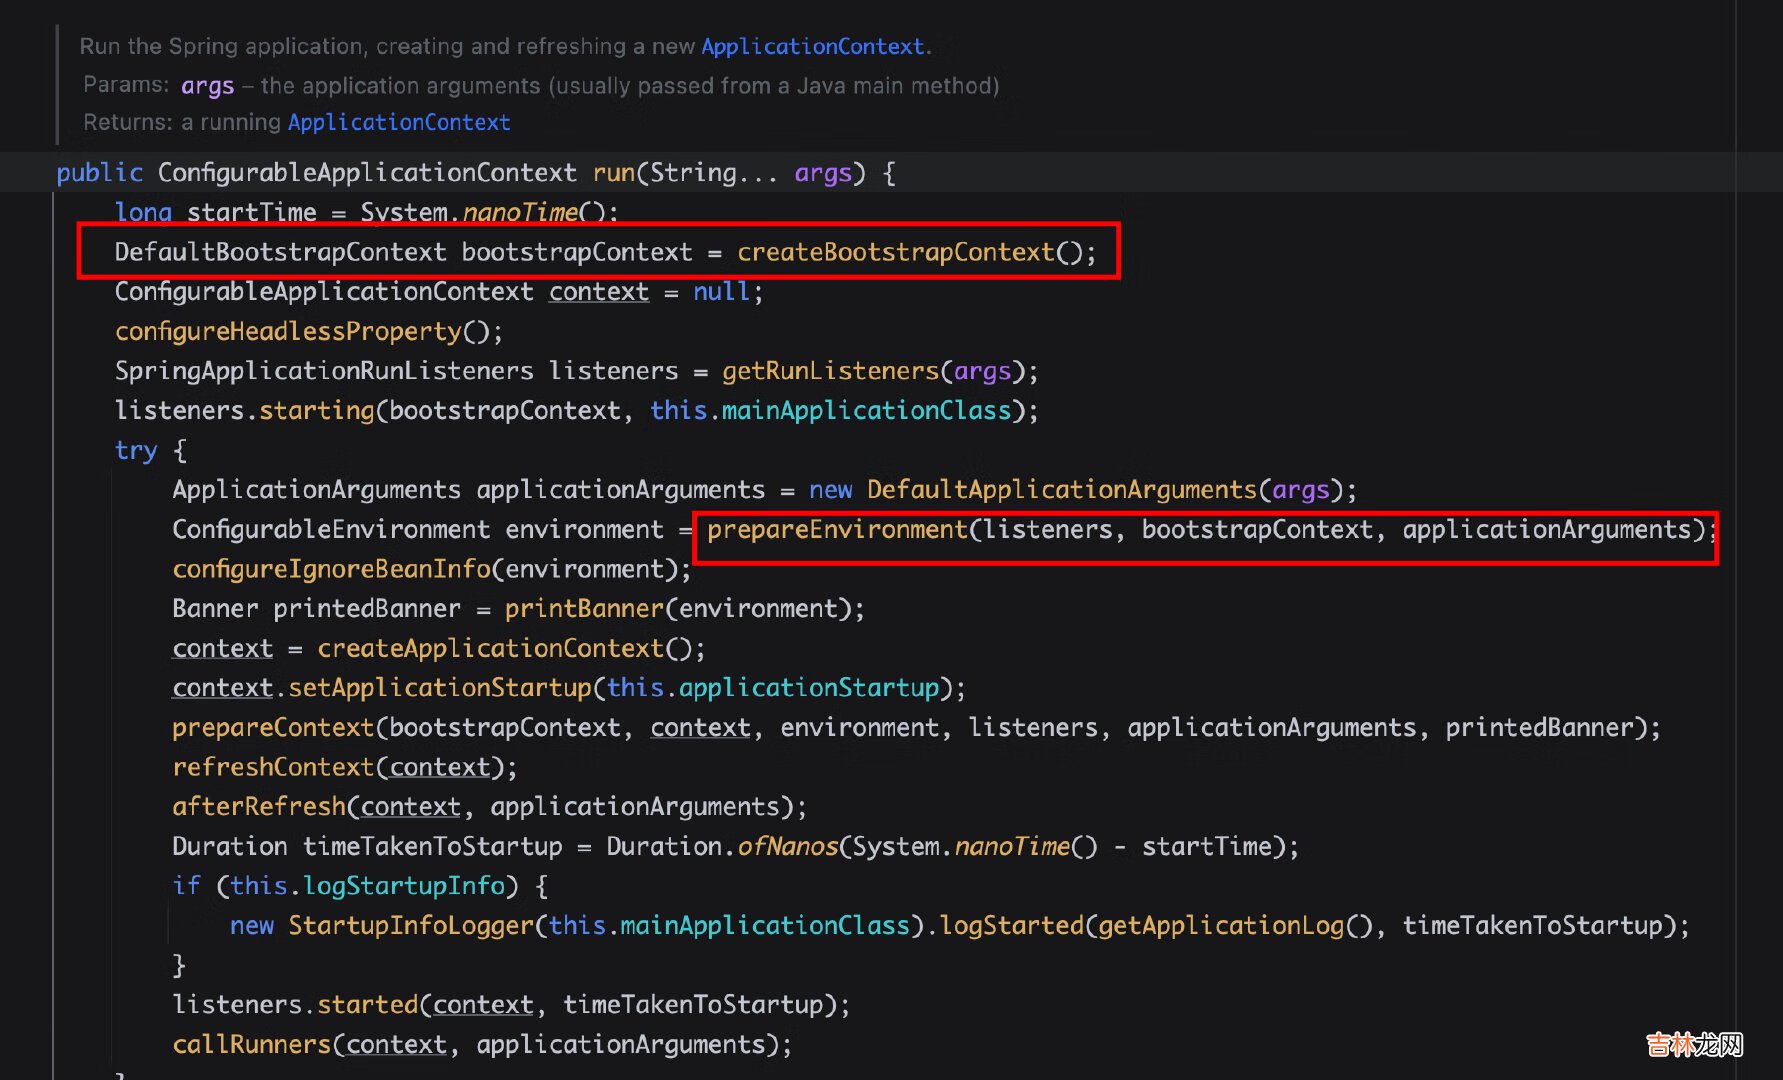Click the refreshContext method call
1783x1080 pixels.
click(273, 767)
